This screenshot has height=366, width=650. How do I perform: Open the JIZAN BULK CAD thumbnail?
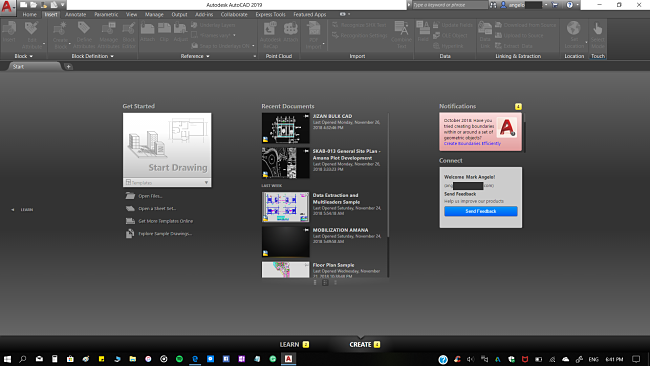[285, 128]
